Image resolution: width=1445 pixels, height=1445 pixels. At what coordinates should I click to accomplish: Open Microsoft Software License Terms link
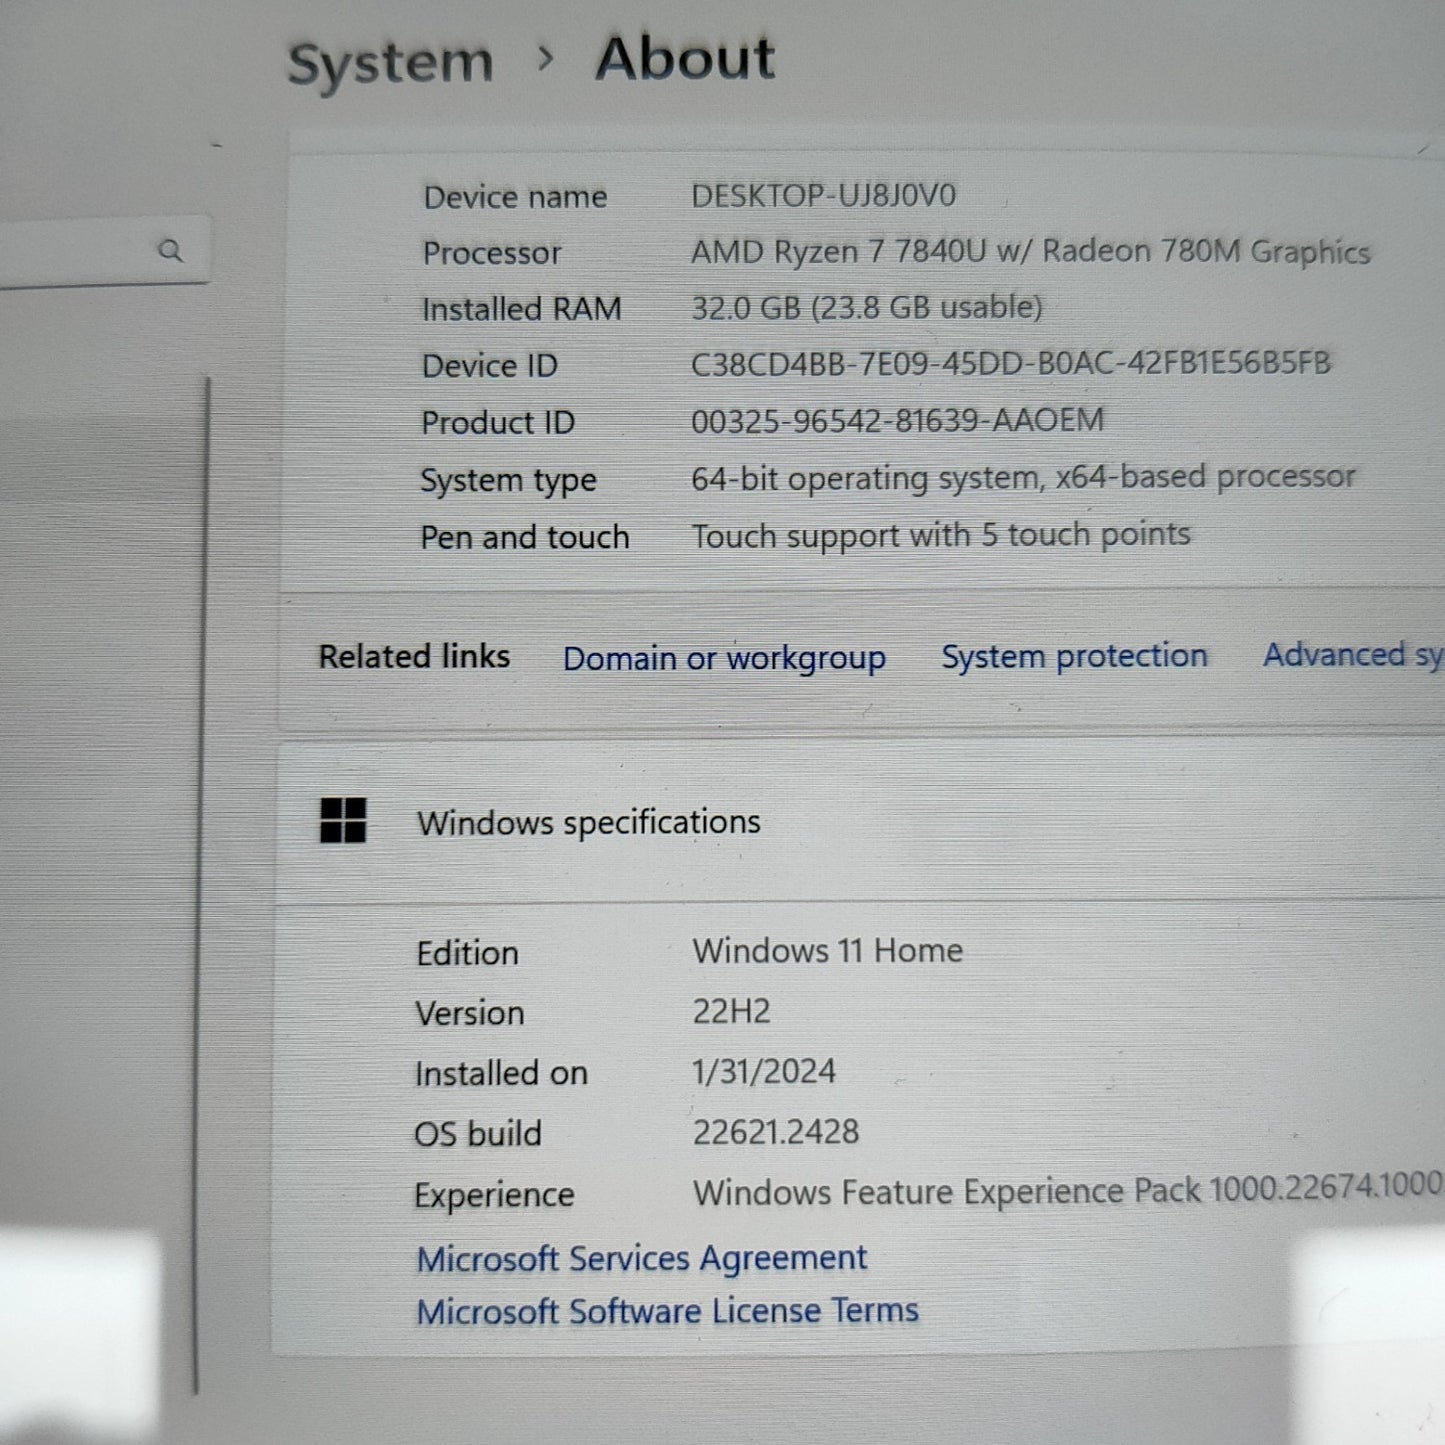coord(667,1311)
